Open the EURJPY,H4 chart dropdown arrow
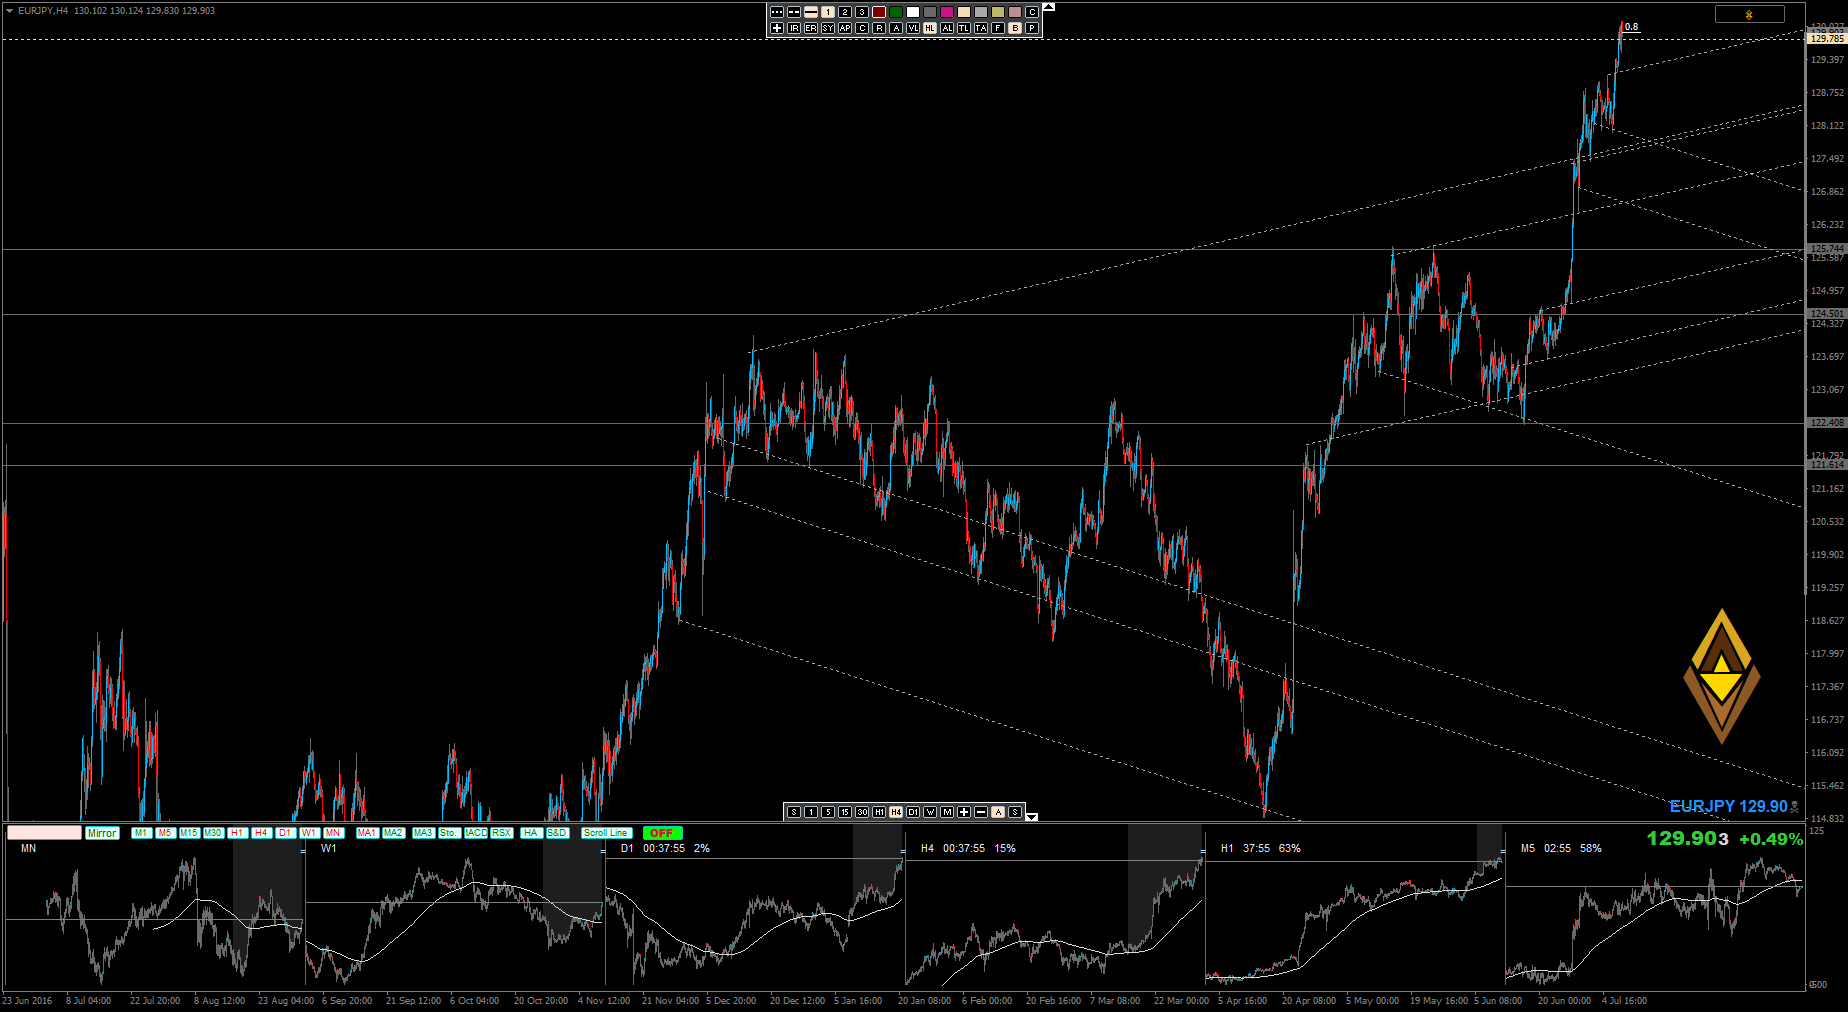Screen dimensions: 1848x1012 pos(9,10)
